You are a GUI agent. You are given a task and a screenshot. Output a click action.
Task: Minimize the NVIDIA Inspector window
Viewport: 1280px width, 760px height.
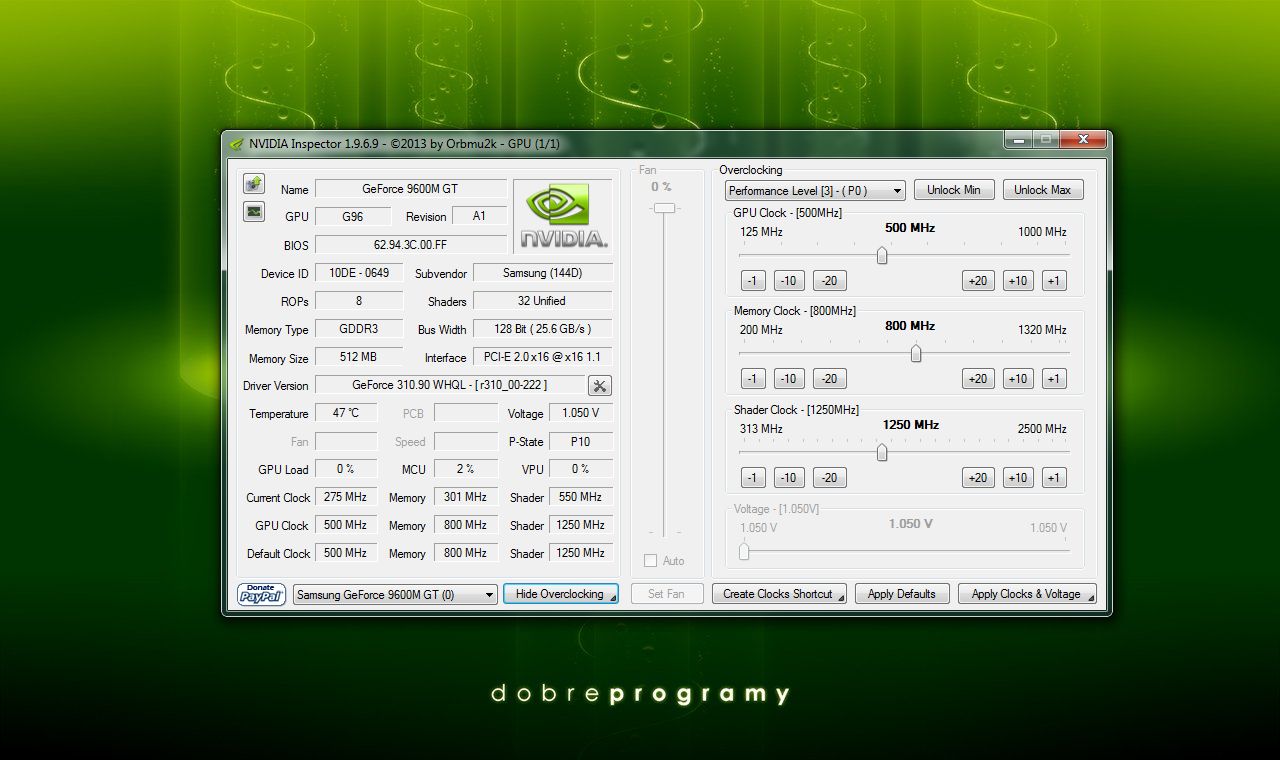pos(1018,140)
